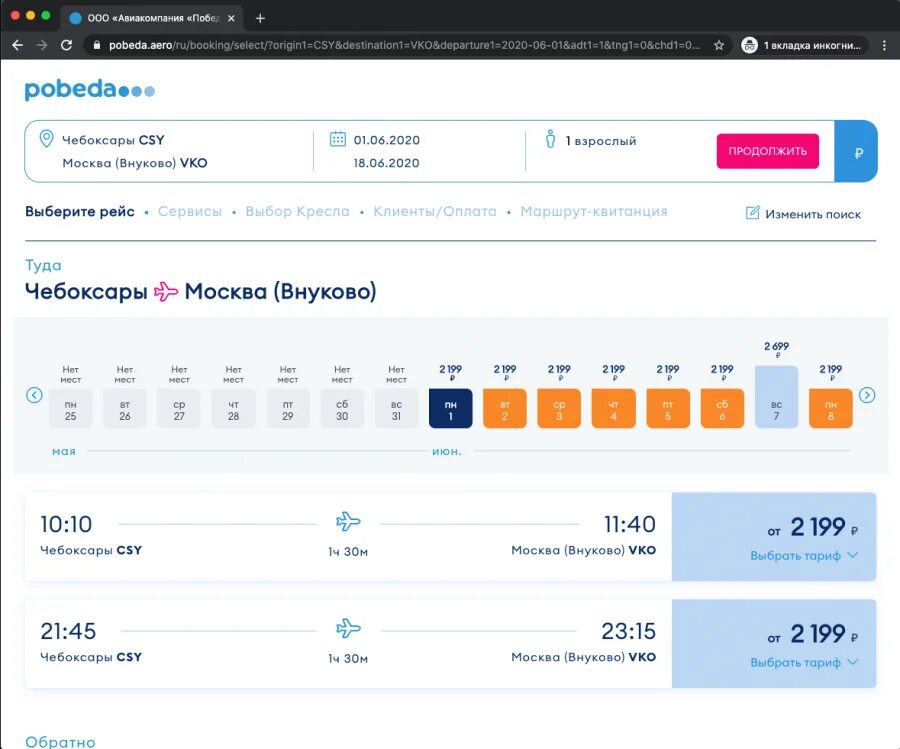Click the edit icon beside Изменить поиск
Screen dimensions: 900x749
pyautogui.click(x=752, y=213)
